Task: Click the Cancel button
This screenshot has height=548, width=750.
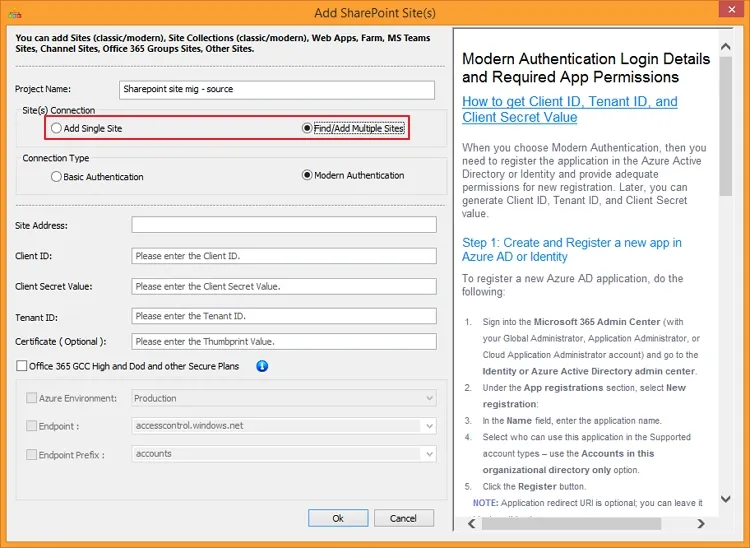Action: click(403, 518)
